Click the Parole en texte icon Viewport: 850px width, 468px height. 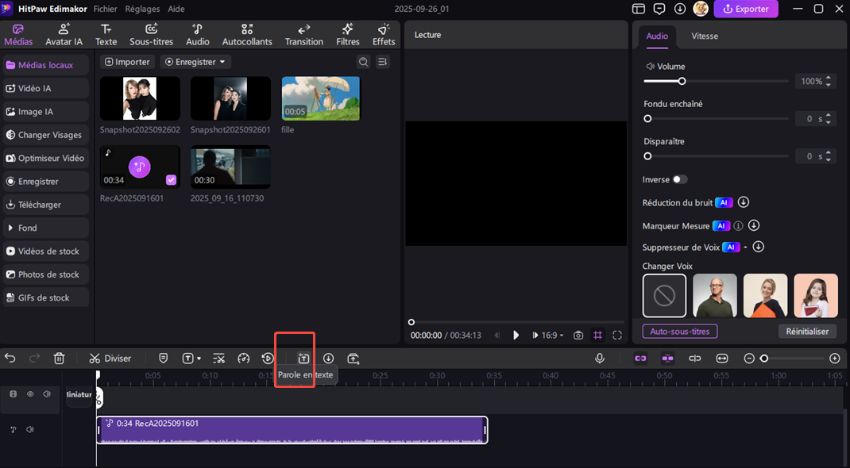click(304, 358)
